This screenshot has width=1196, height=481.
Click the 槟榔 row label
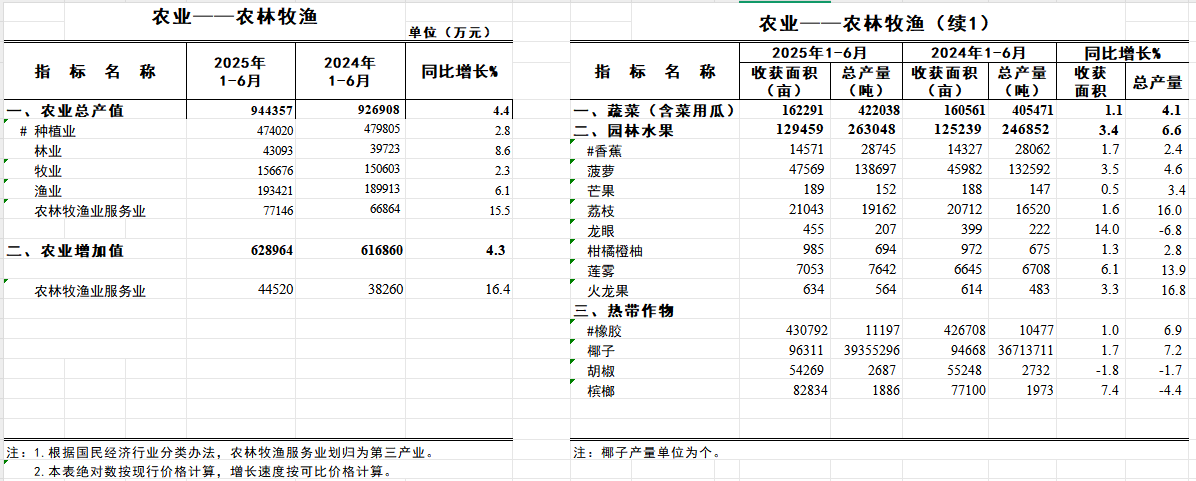602,390
